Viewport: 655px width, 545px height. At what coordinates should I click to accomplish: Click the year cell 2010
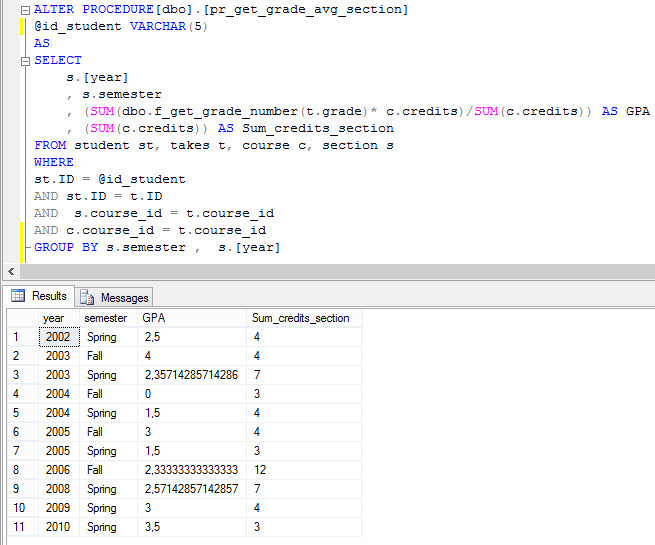pos(59,527)
